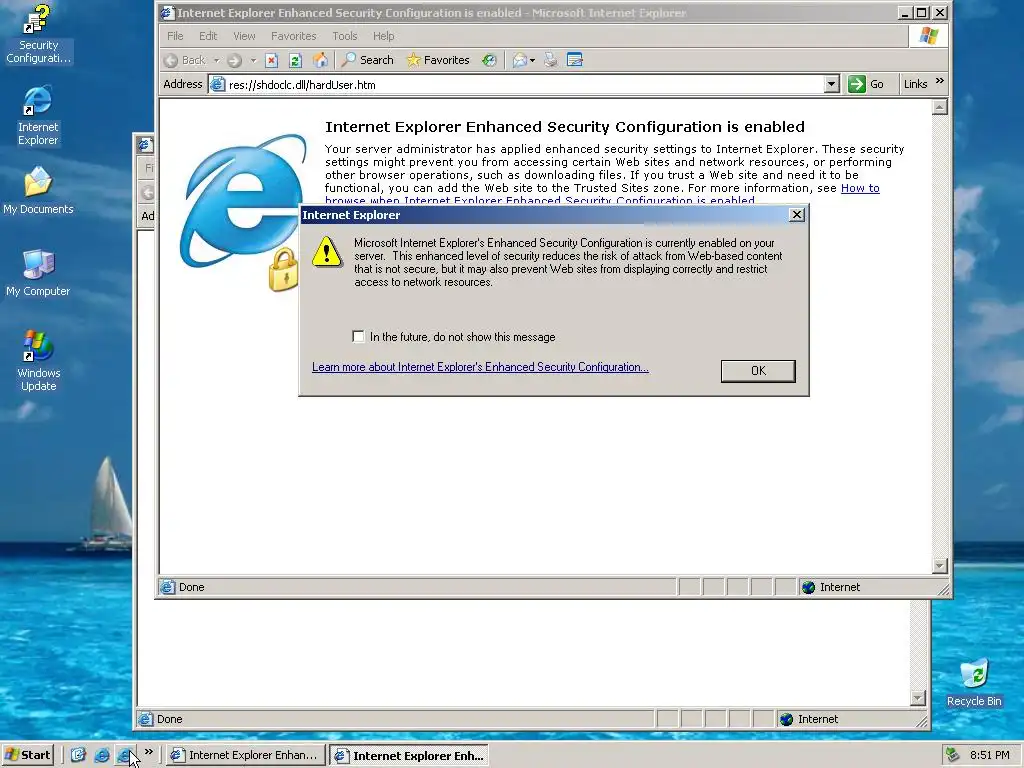Click scroll down arrow of the back window

click(x=918, y=698)
